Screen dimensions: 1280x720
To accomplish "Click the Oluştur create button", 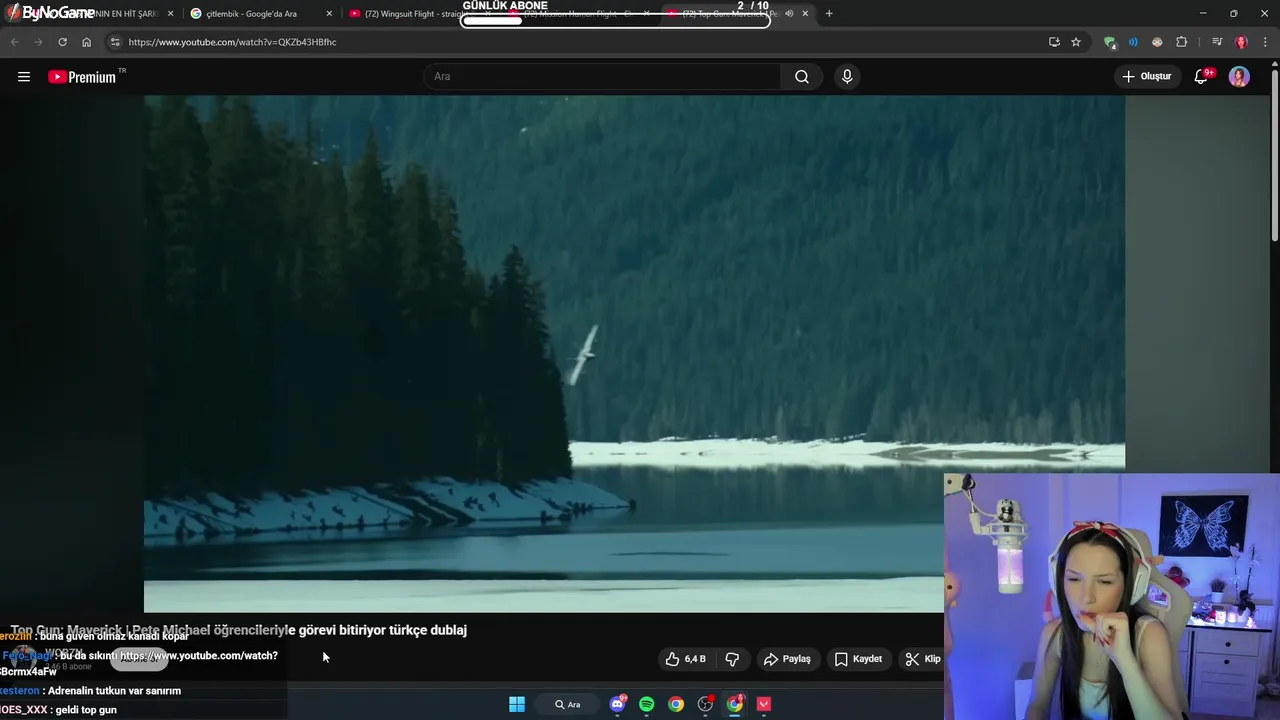I will (1146, 77).
